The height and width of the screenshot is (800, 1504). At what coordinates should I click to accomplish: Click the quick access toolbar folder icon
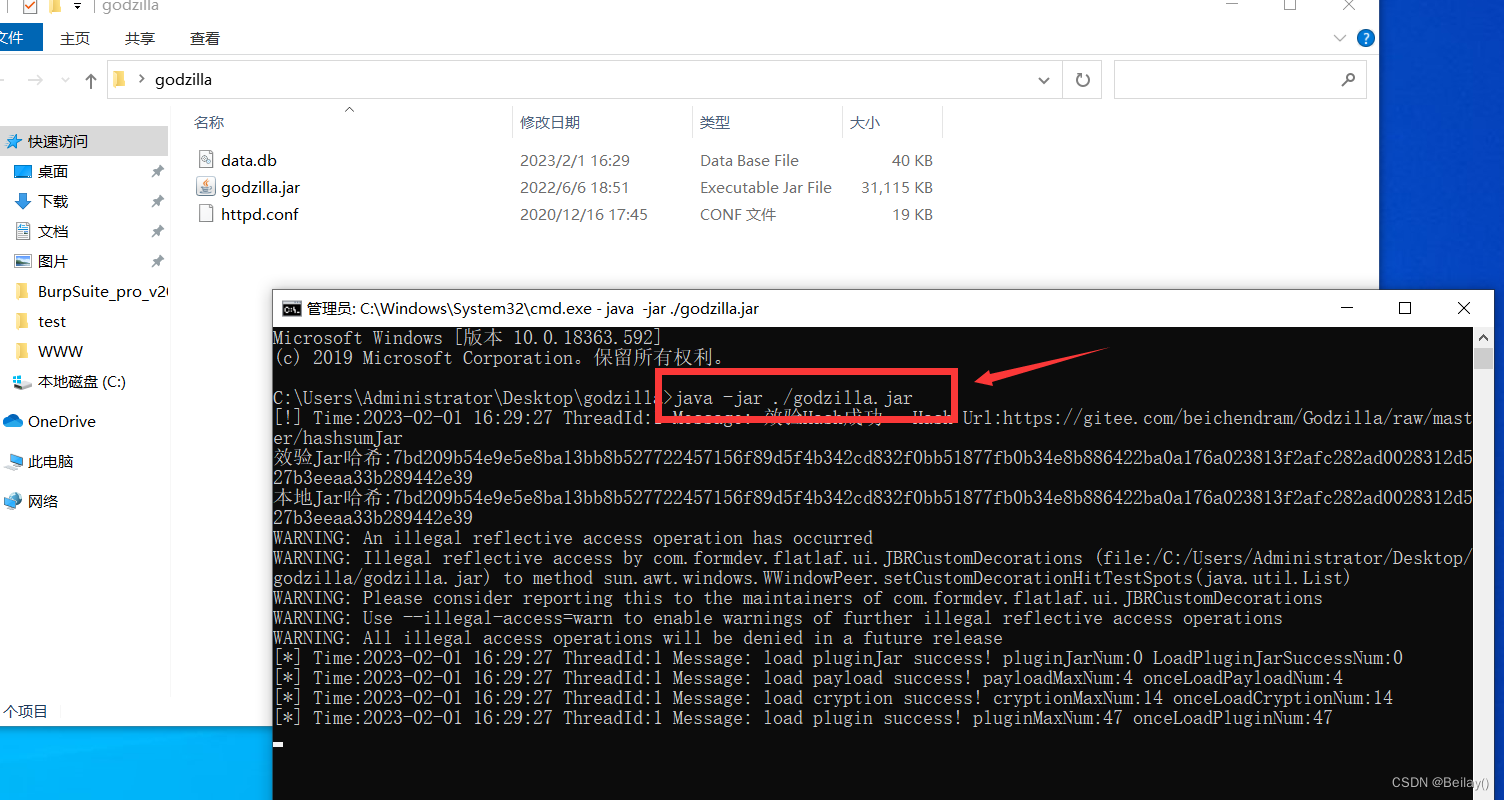pos(54,7)
